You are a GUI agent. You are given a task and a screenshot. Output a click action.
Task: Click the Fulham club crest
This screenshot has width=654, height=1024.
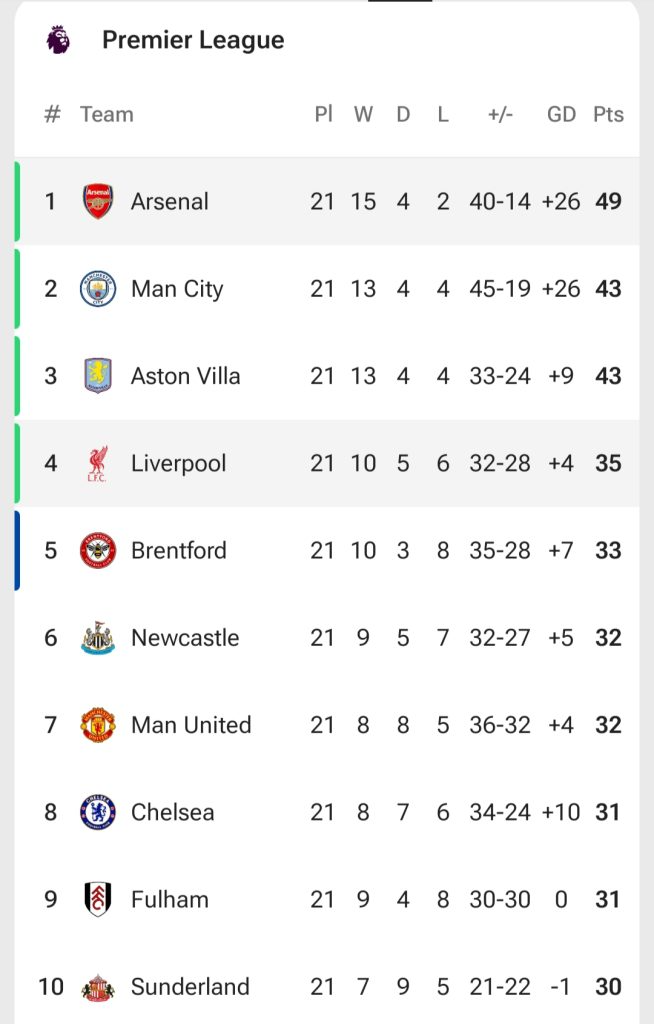click(x=98, y=900)
